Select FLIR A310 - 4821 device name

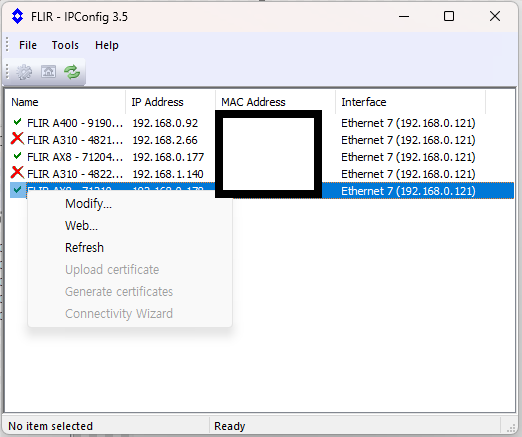(x=75, y=140)
